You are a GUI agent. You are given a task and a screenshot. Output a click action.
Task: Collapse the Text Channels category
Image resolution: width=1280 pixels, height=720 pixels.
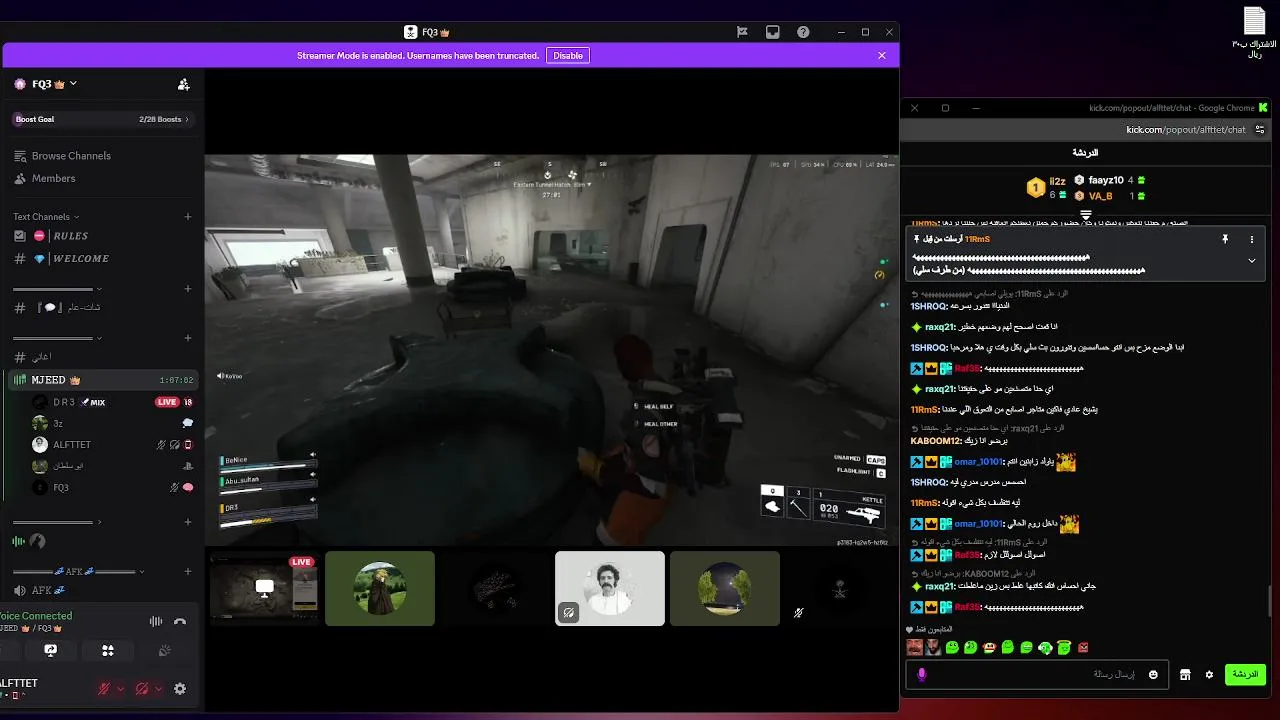point(46,217)
